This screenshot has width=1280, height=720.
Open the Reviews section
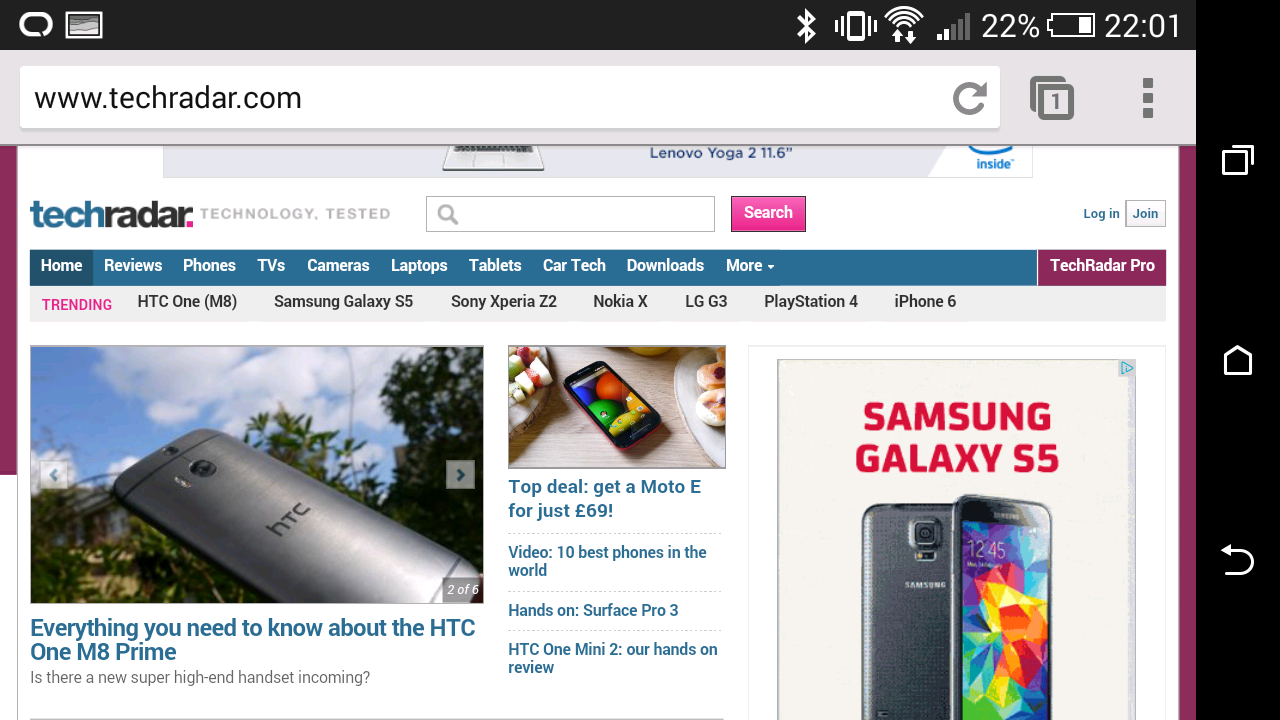pos(133,266)
